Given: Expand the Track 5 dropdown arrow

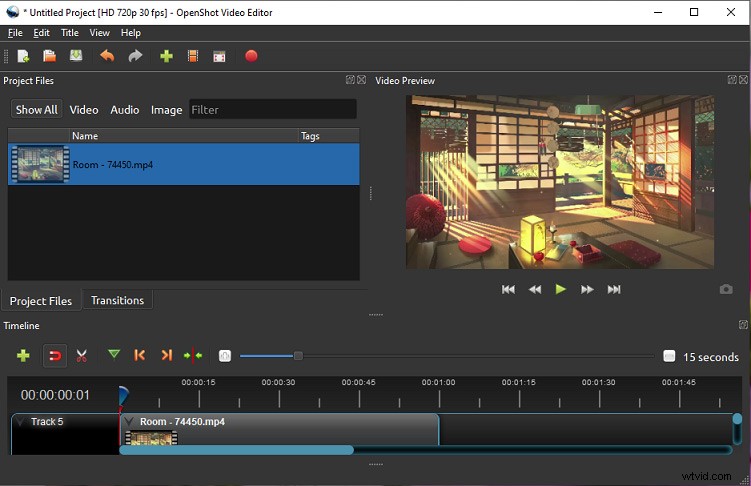Looking at the screenshot, I should [21, 422].
